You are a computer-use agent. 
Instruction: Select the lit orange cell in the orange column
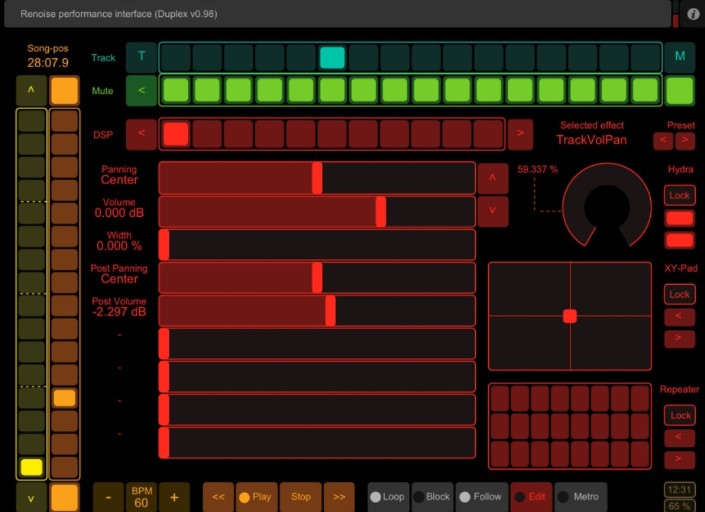(x=64, y=398)
